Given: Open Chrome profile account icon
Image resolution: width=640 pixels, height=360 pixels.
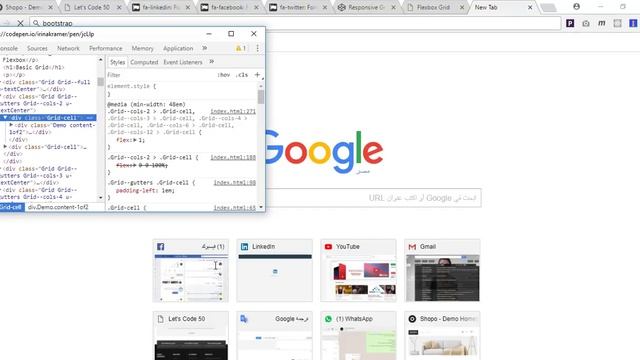Looking at the screenshot, I should [576, 7].
